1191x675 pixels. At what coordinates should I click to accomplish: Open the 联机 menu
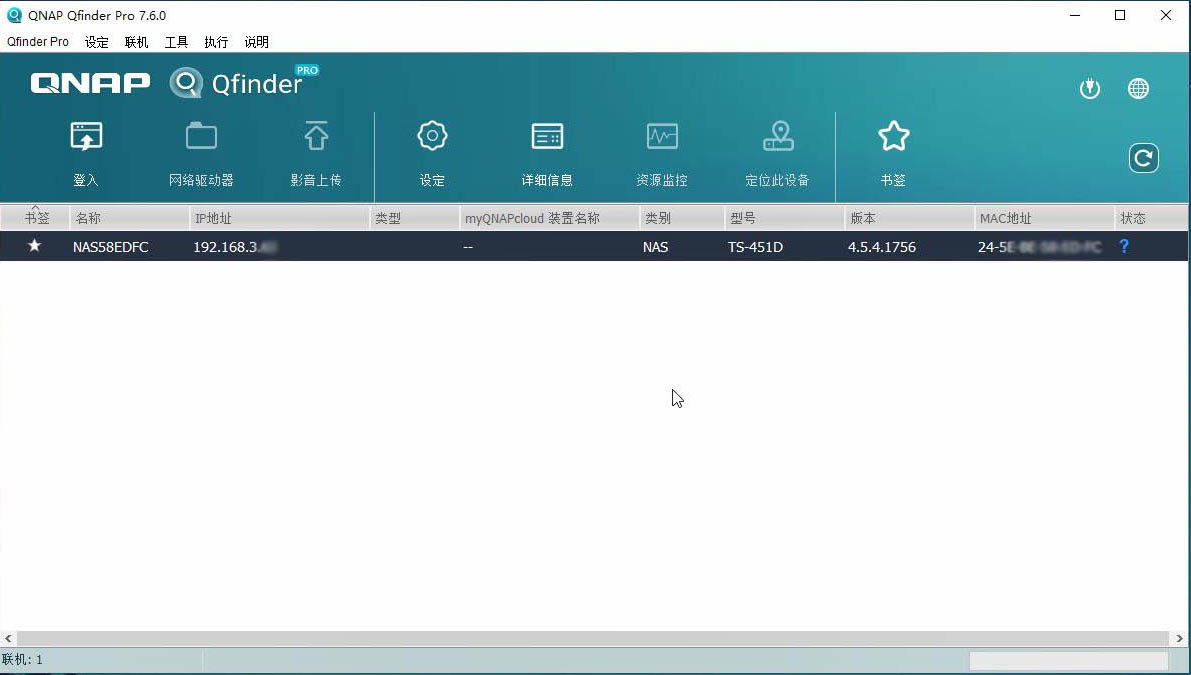[137, 42]
